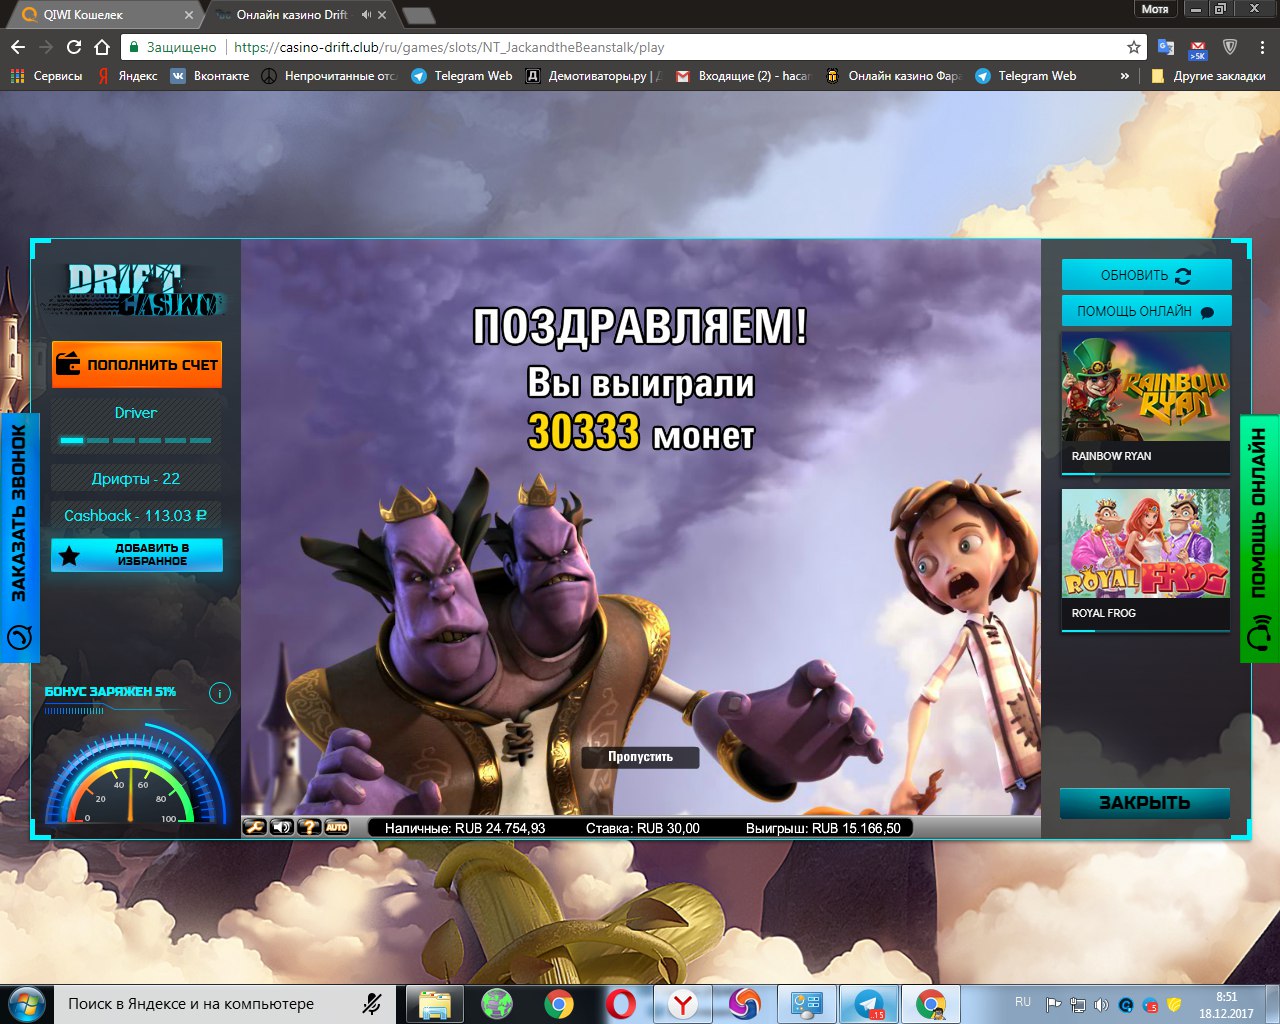
Task: Click the shield VPN extension icon
Action: click(1231, 47)
